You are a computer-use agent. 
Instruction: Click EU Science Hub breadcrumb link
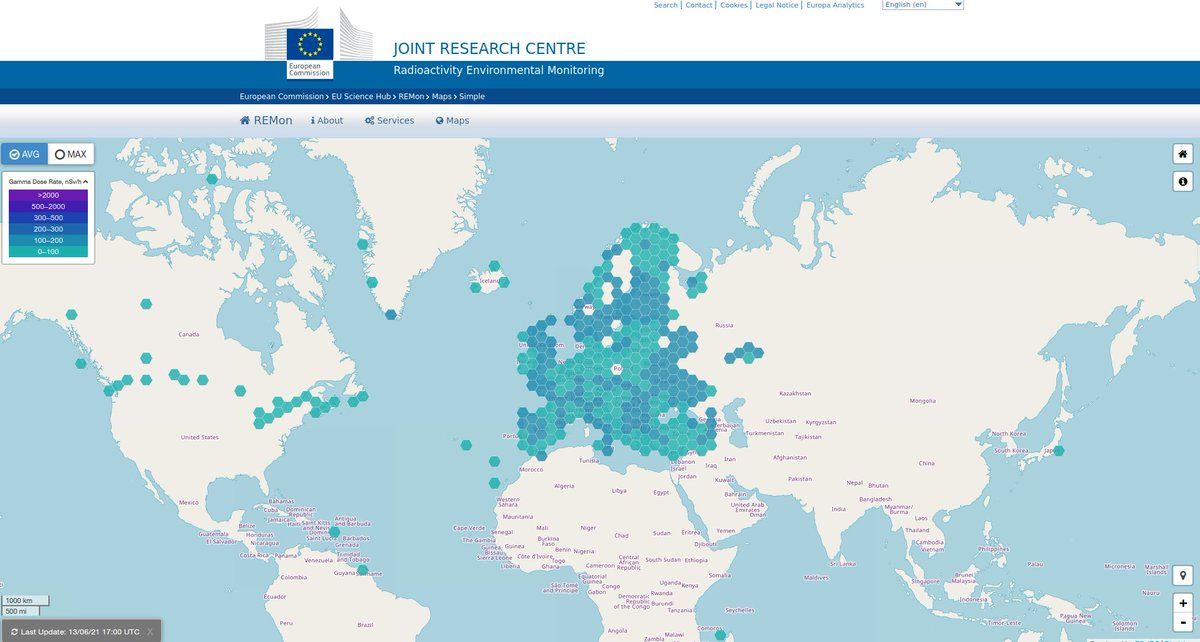point(362,96)
